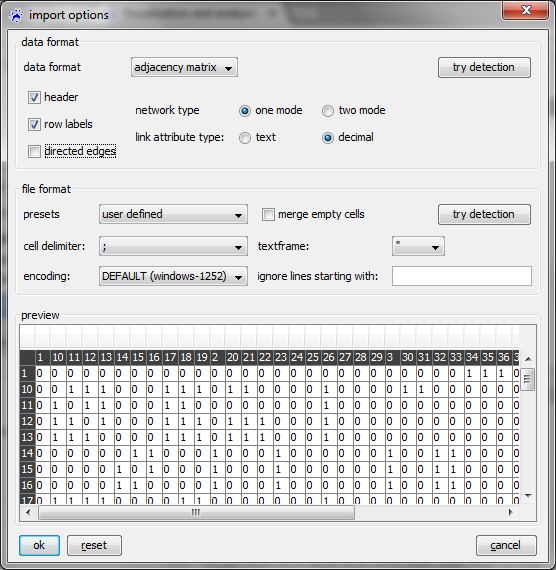The width and height of the screenshot is (556, 570).
Task: Click preview column header 36
Action: tap(504, 358)
